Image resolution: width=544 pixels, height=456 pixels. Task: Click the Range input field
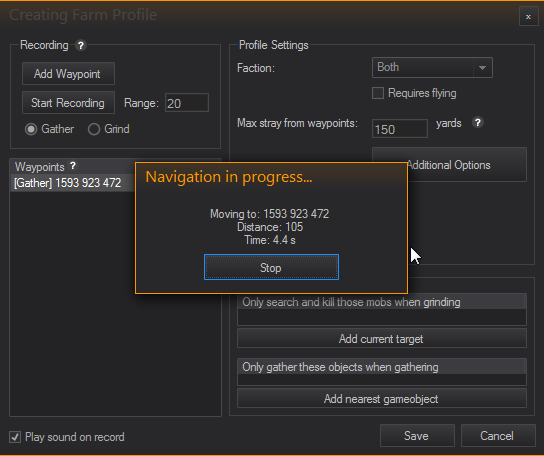pos(187,103)
